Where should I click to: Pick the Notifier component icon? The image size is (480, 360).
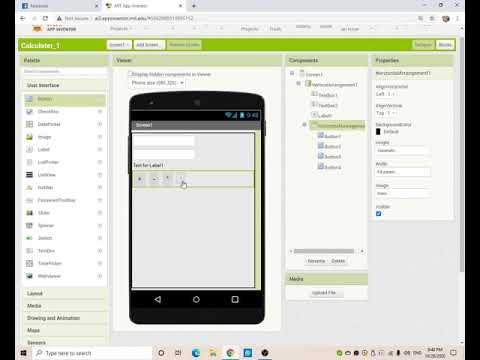29,187
